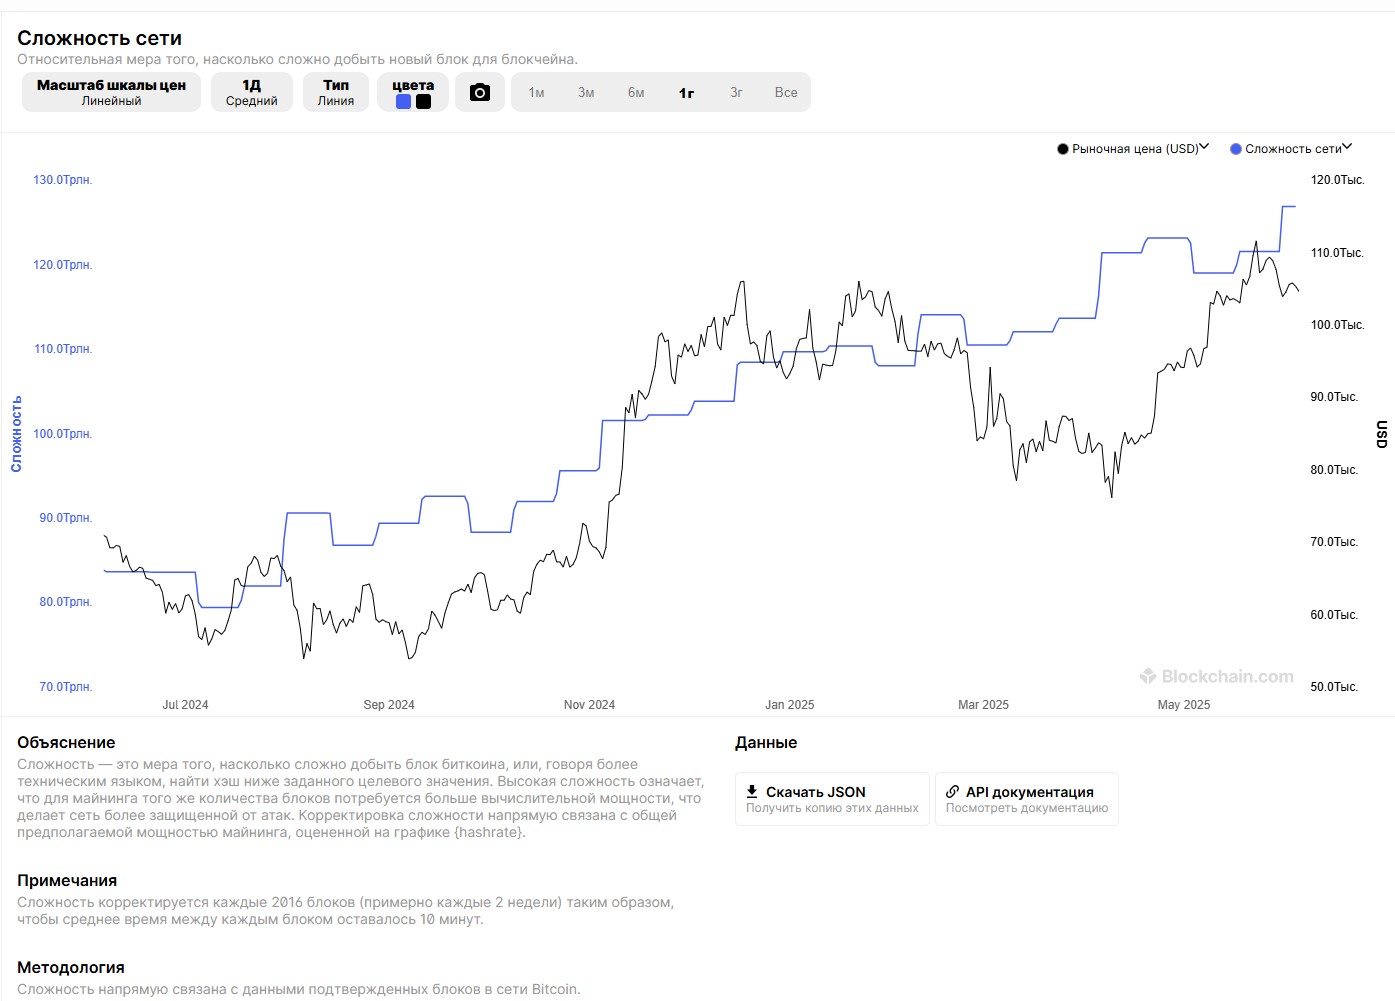Click the Nov 2024 axis label
Screen dimensions: 1395x1001
click(589, 705)
